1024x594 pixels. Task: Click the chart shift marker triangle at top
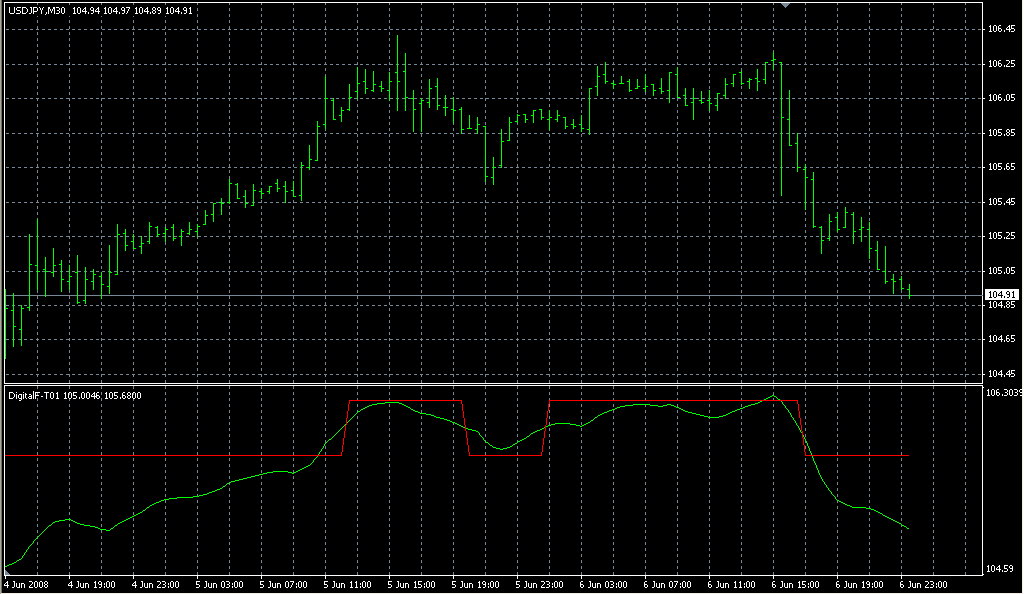coord(786,5)
